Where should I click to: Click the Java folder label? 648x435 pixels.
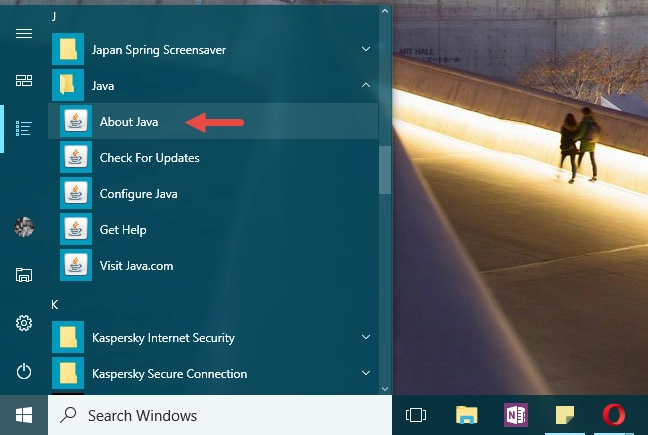click(x=103, y=86)
